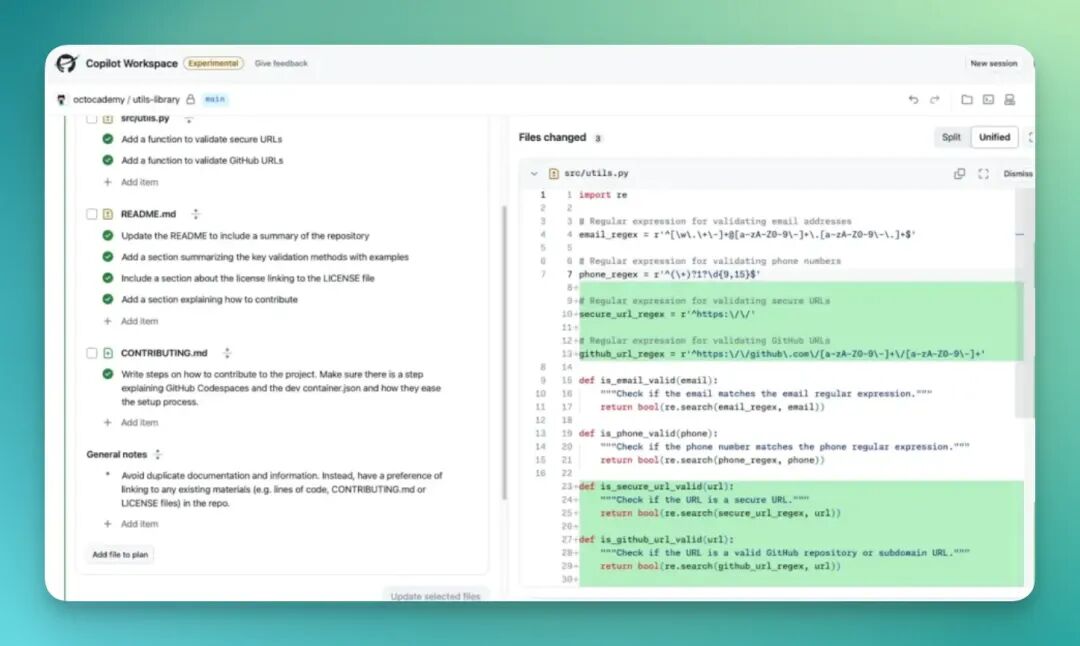This screenshot has width=1080, height=646.
Task: Undo the last change
Action: click(913, 99)
